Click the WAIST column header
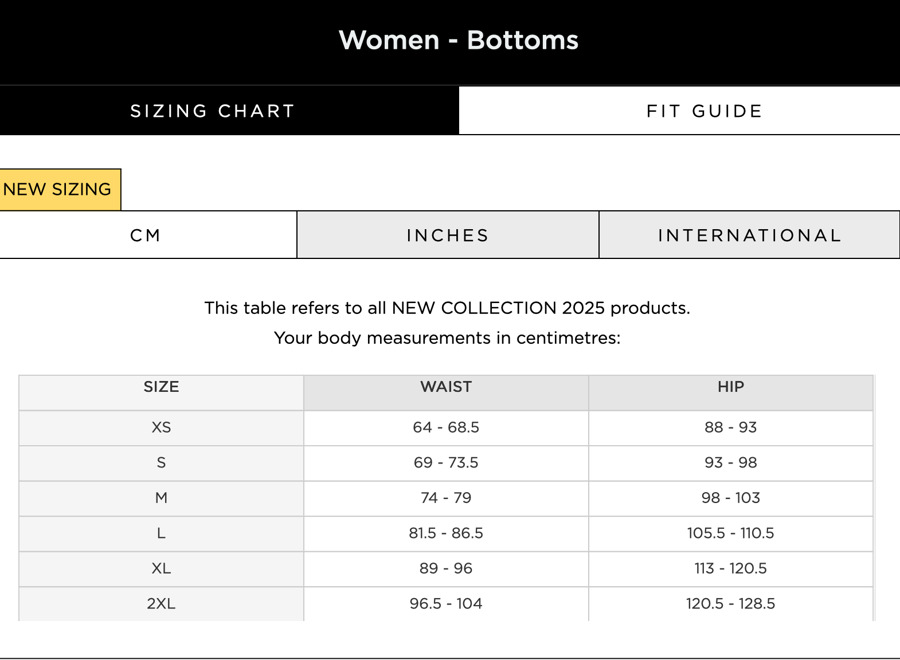 click(x=446, y=387)
